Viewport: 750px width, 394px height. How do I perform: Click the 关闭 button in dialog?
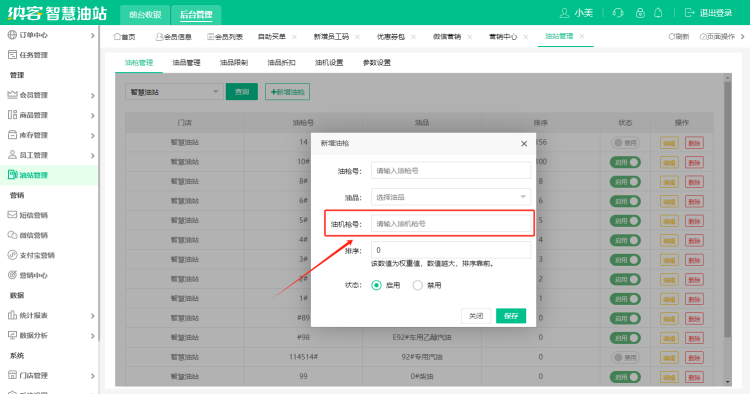coord(476,316)
